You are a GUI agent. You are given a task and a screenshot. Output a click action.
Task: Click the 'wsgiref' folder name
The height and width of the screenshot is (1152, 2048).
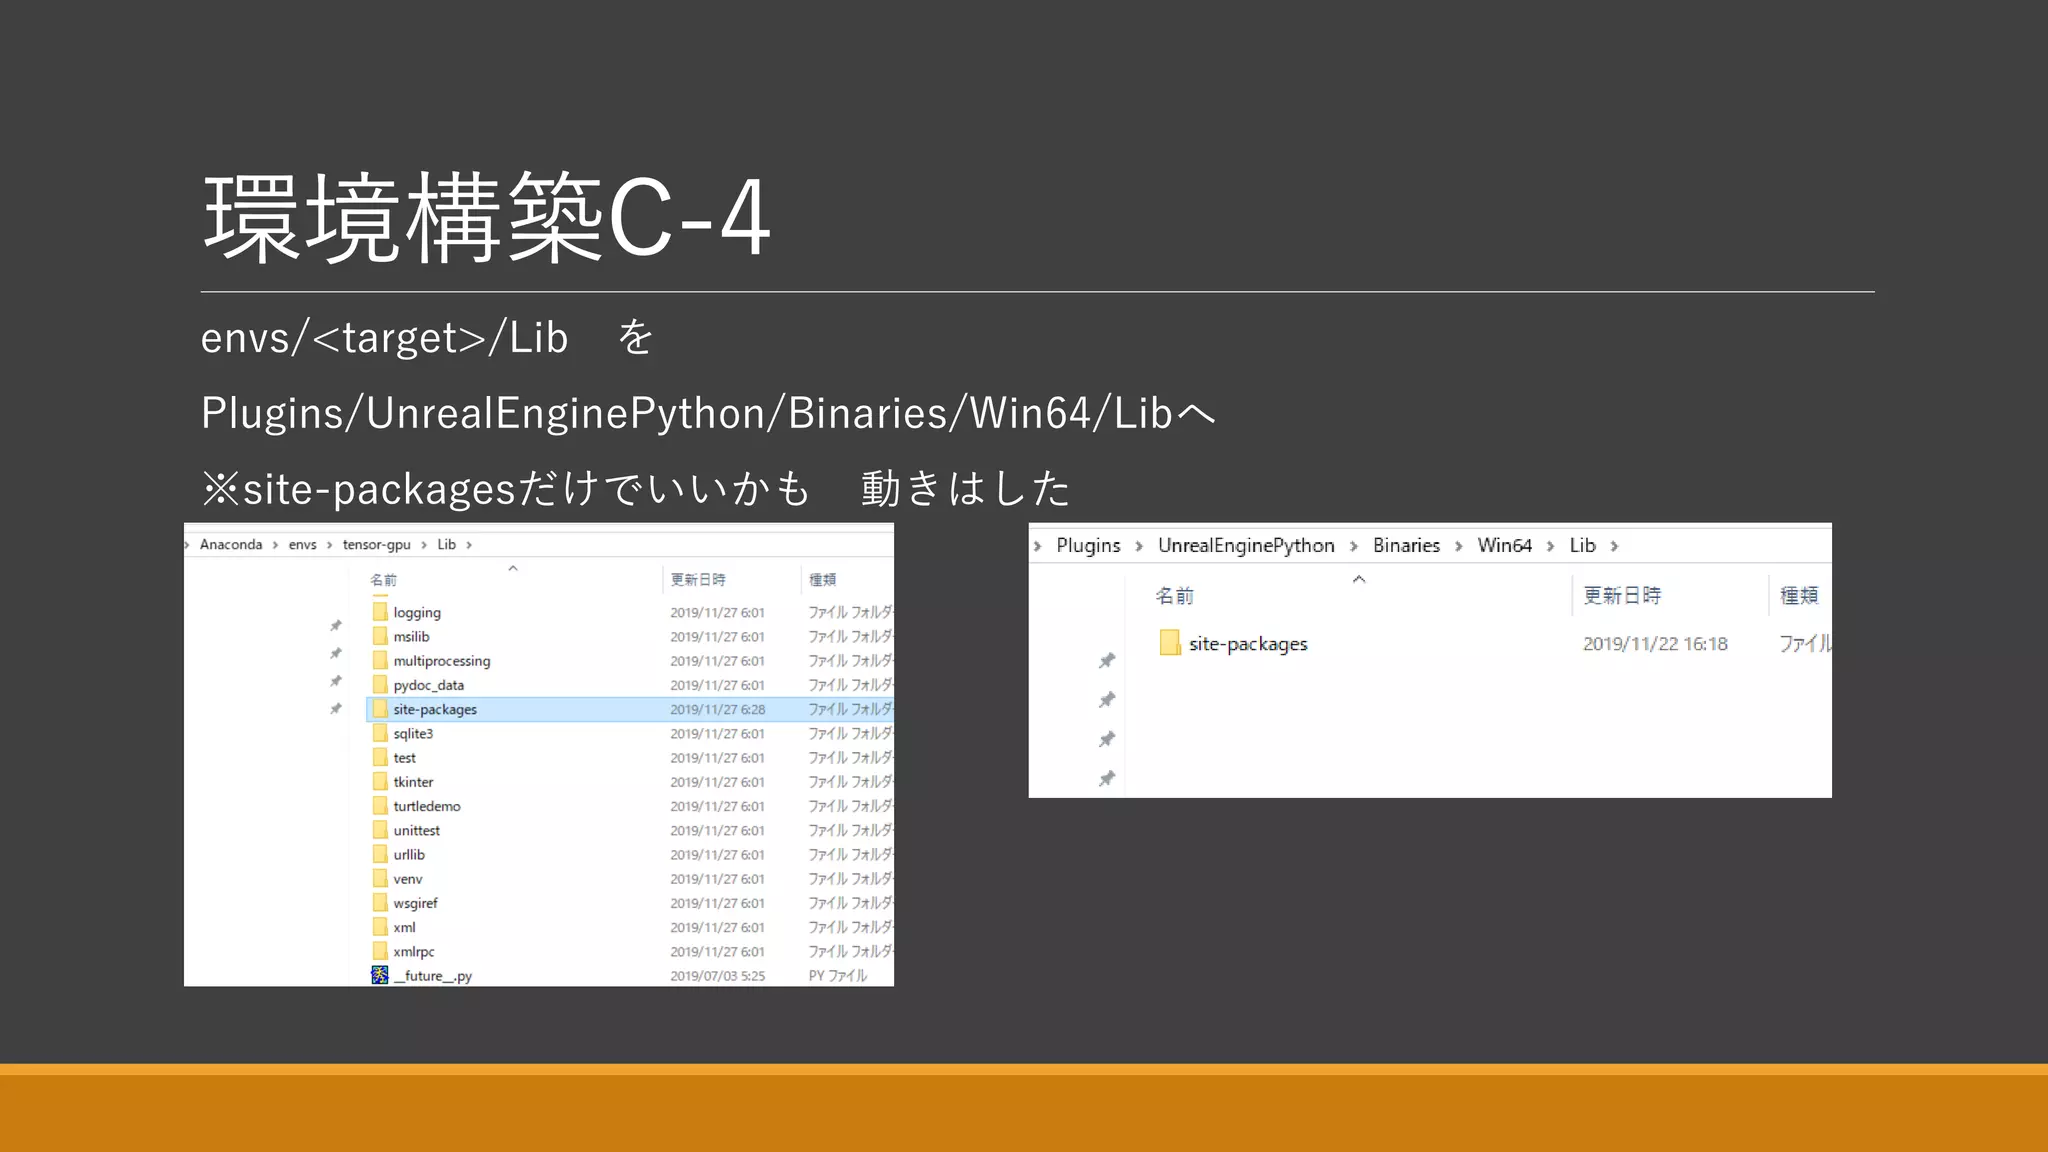pyautogui.click(x=416, y=903)
